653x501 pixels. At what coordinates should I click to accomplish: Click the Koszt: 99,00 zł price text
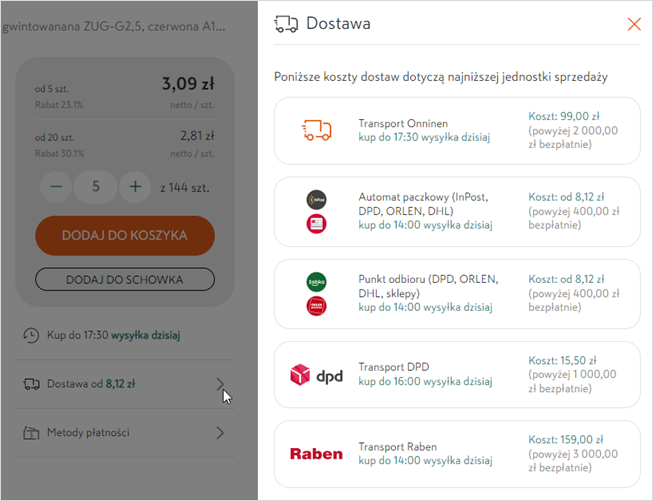point(564,116)
